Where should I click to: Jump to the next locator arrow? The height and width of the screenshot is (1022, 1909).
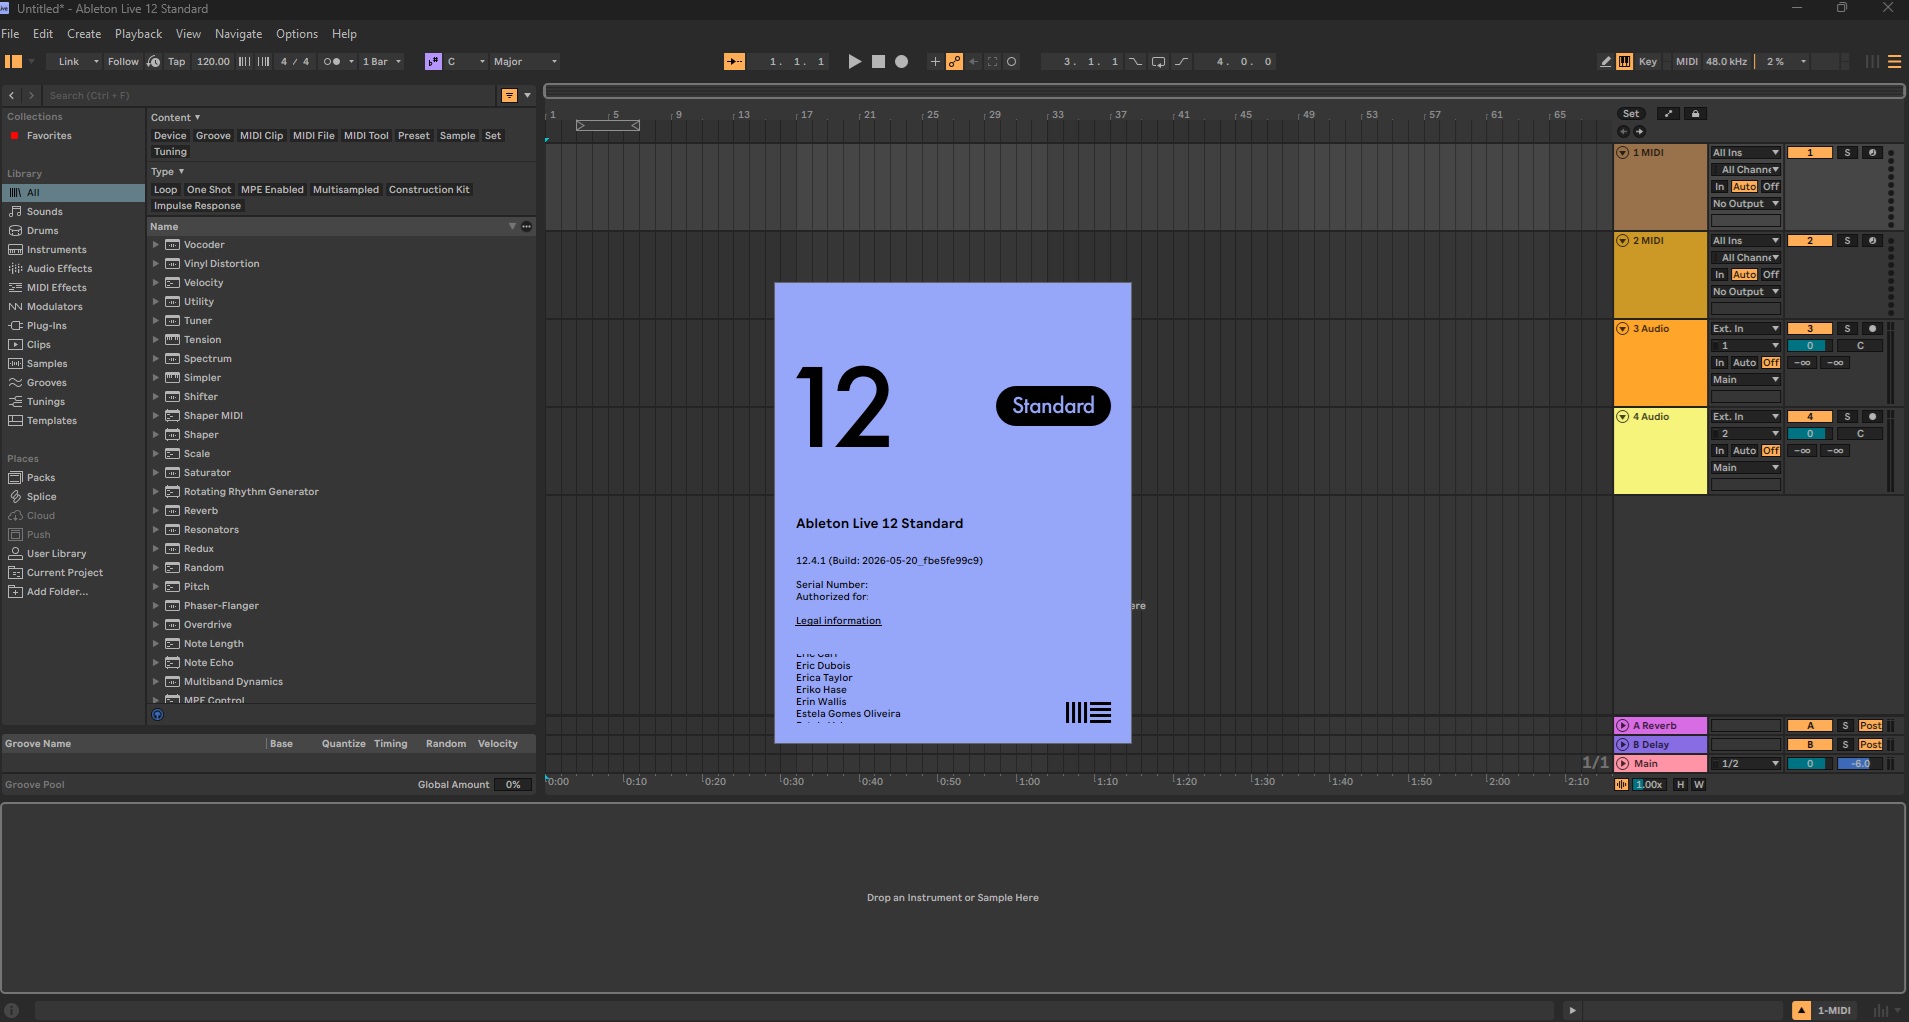[x=1639, y=132]
